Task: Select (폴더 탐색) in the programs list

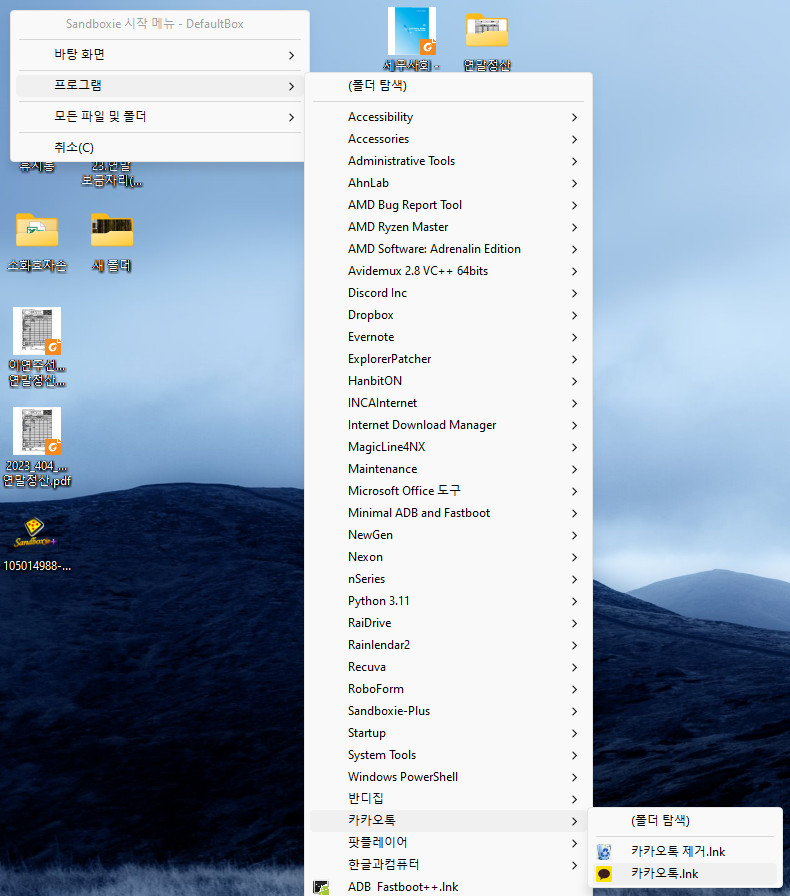Action: [449, 86]
